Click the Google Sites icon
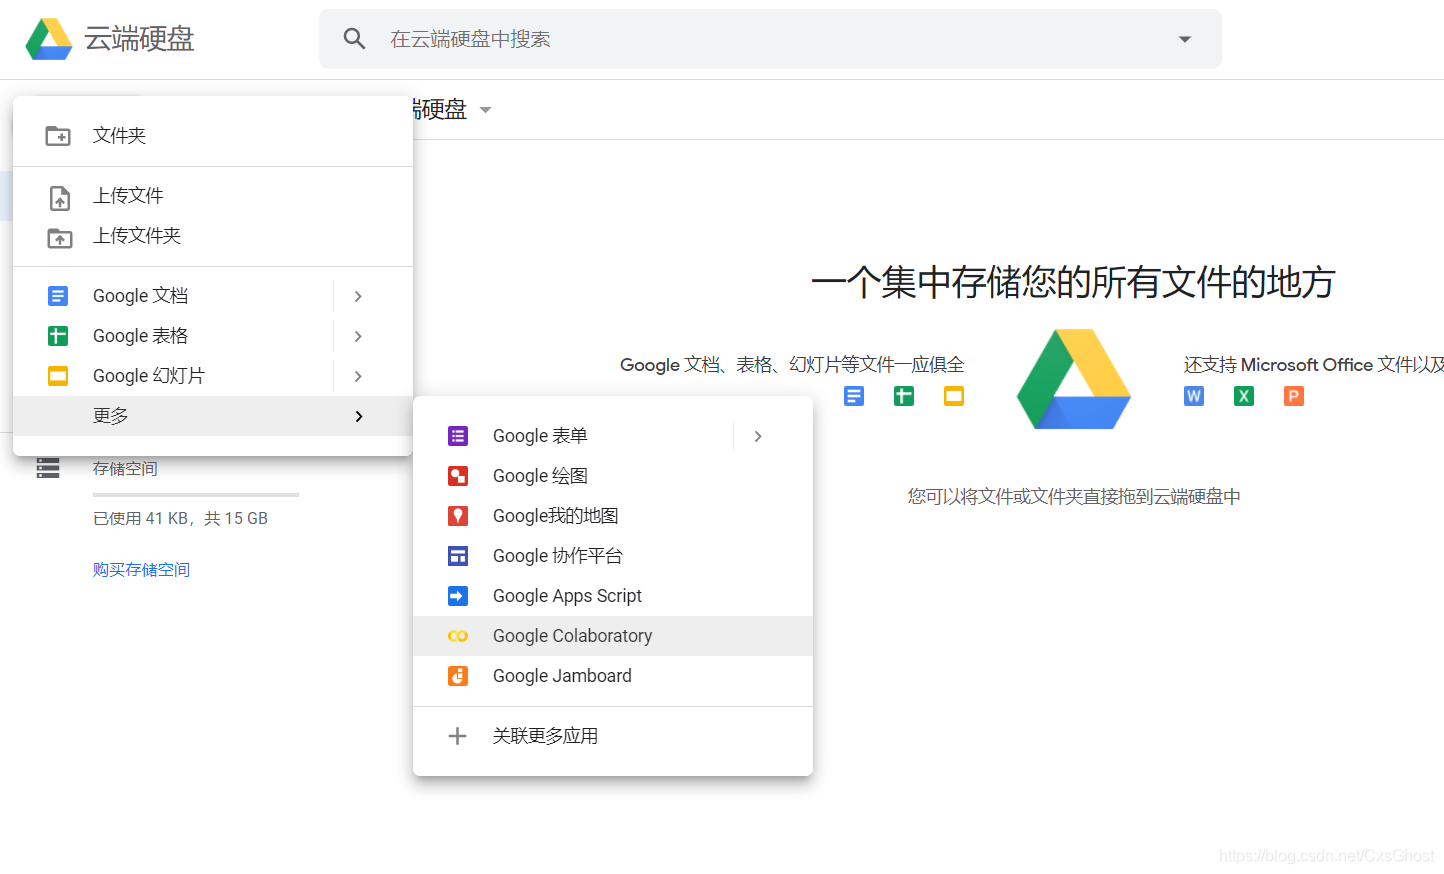The image size is (1444, 874). point(458,556)
